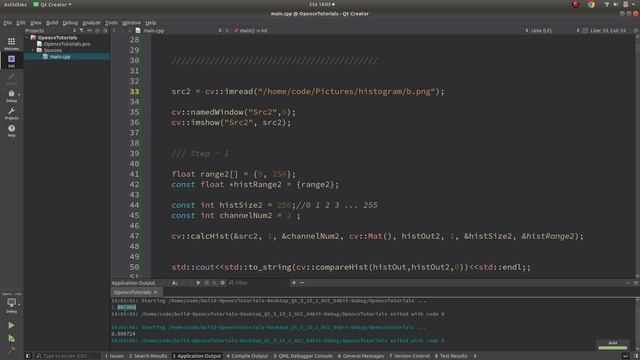Open the kit selector Debug monitor
The image size is (640, 360).
pos(11,304)
